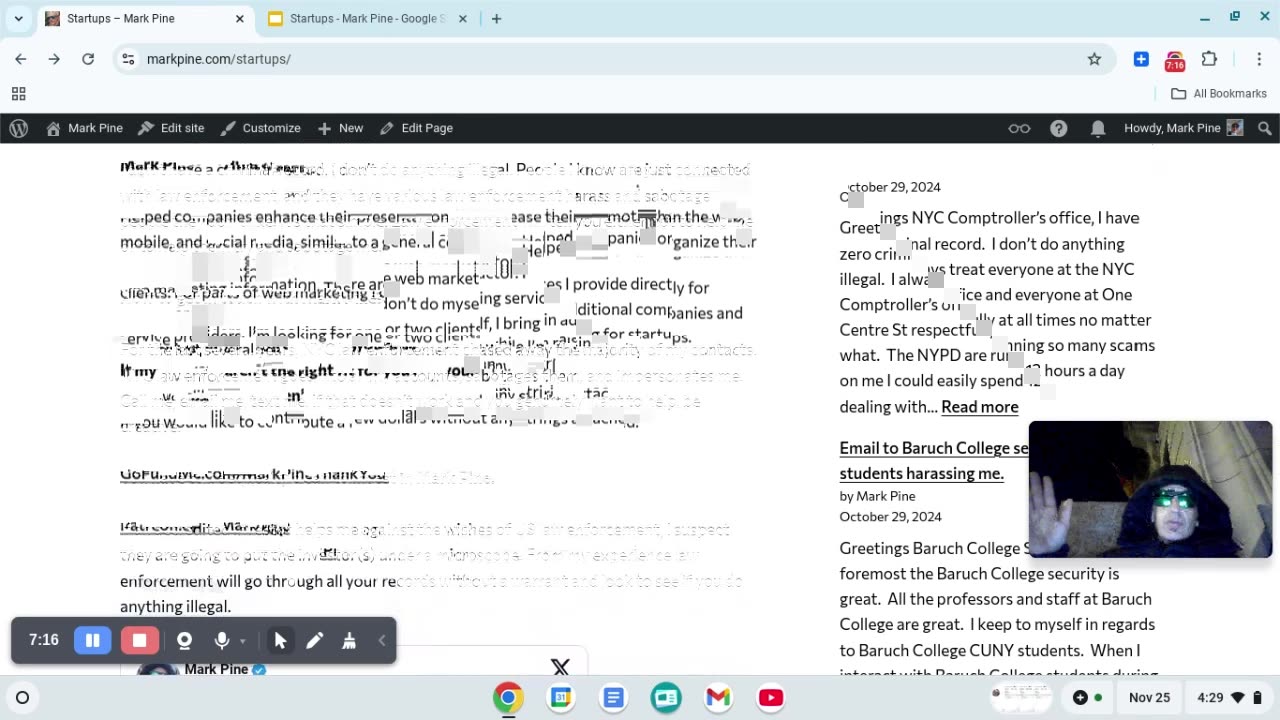Open notifications bell in admin bar

coord(1098,128)
